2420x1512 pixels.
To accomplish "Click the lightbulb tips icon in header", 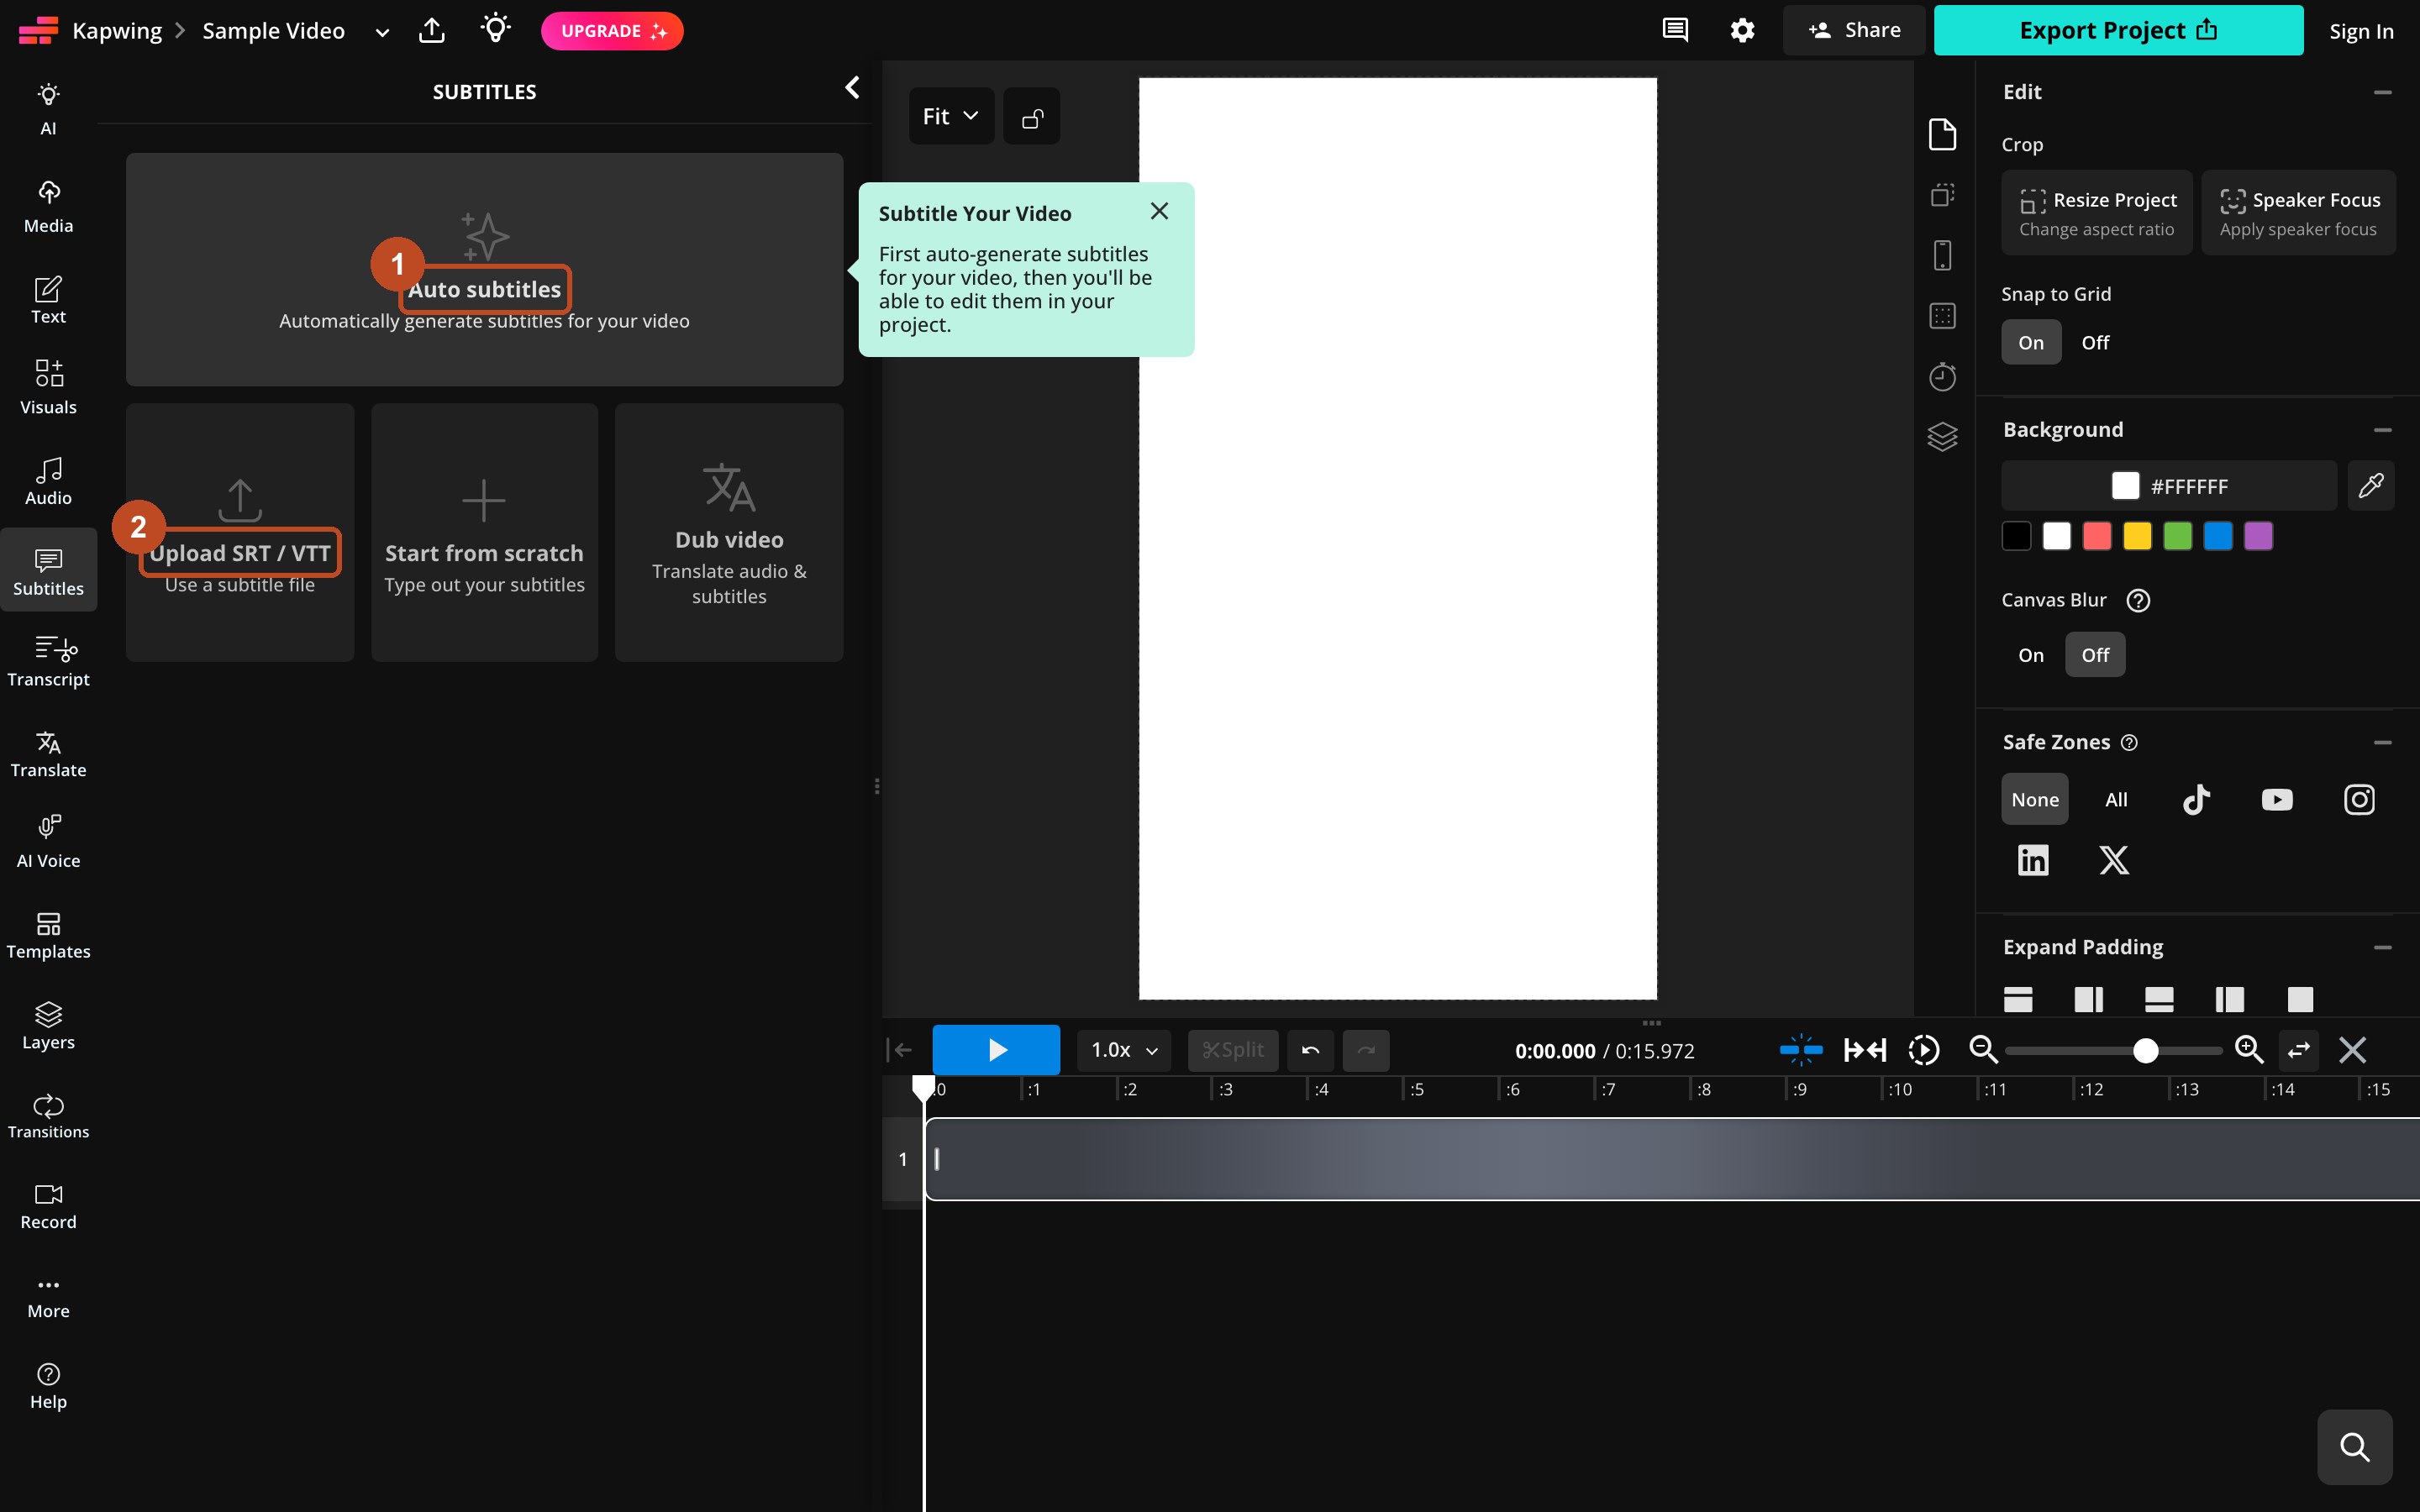I will [495, 28].
